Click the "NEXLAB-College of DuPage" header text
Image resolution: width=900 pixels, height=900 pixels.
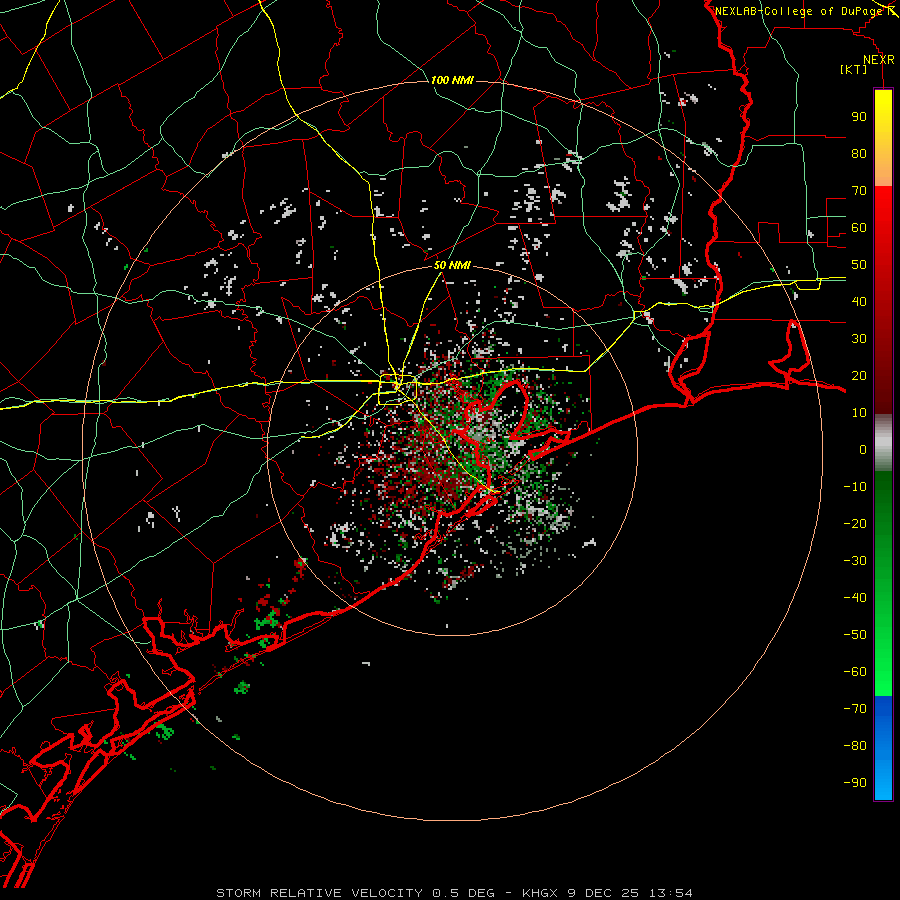tap(798, 11)
